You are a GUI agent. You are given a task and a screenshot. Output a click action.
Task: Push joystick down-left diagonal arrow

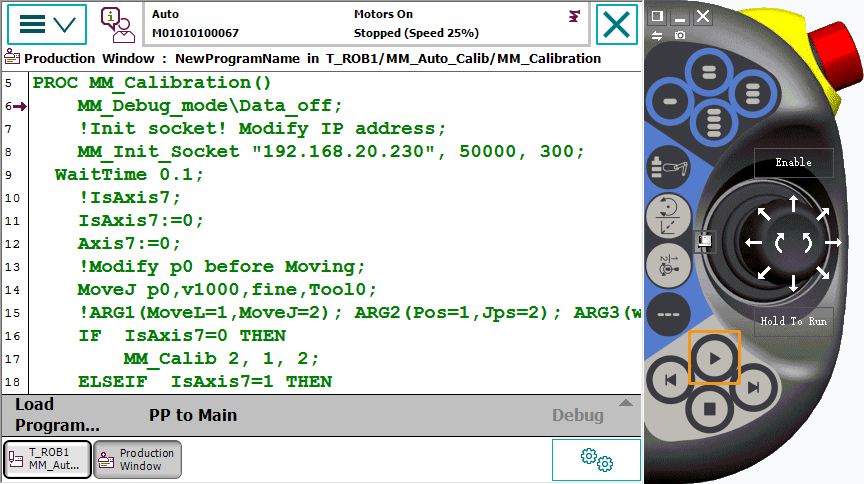click(764, 272)
